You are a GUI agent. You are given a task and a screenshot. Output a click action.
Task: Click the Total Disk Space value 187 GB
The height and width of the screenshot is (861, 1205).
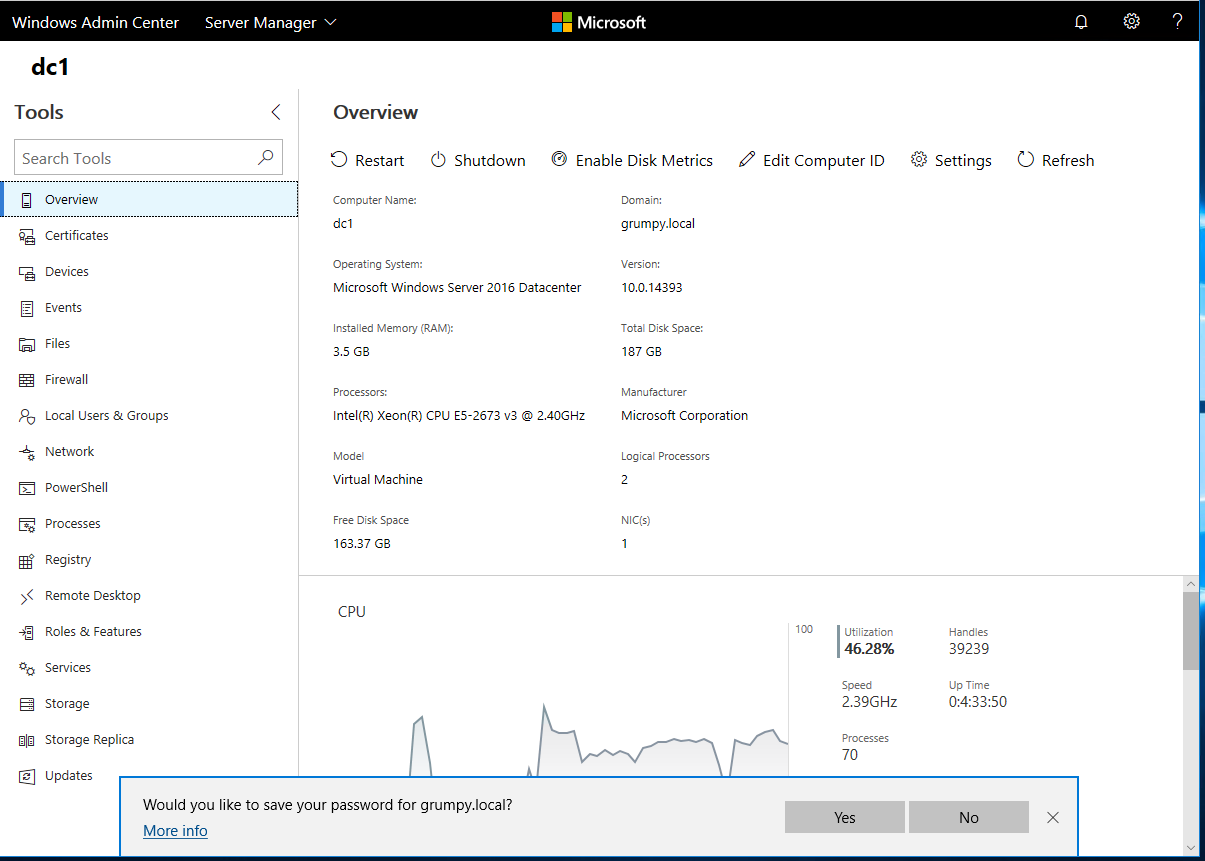point(641,352)
